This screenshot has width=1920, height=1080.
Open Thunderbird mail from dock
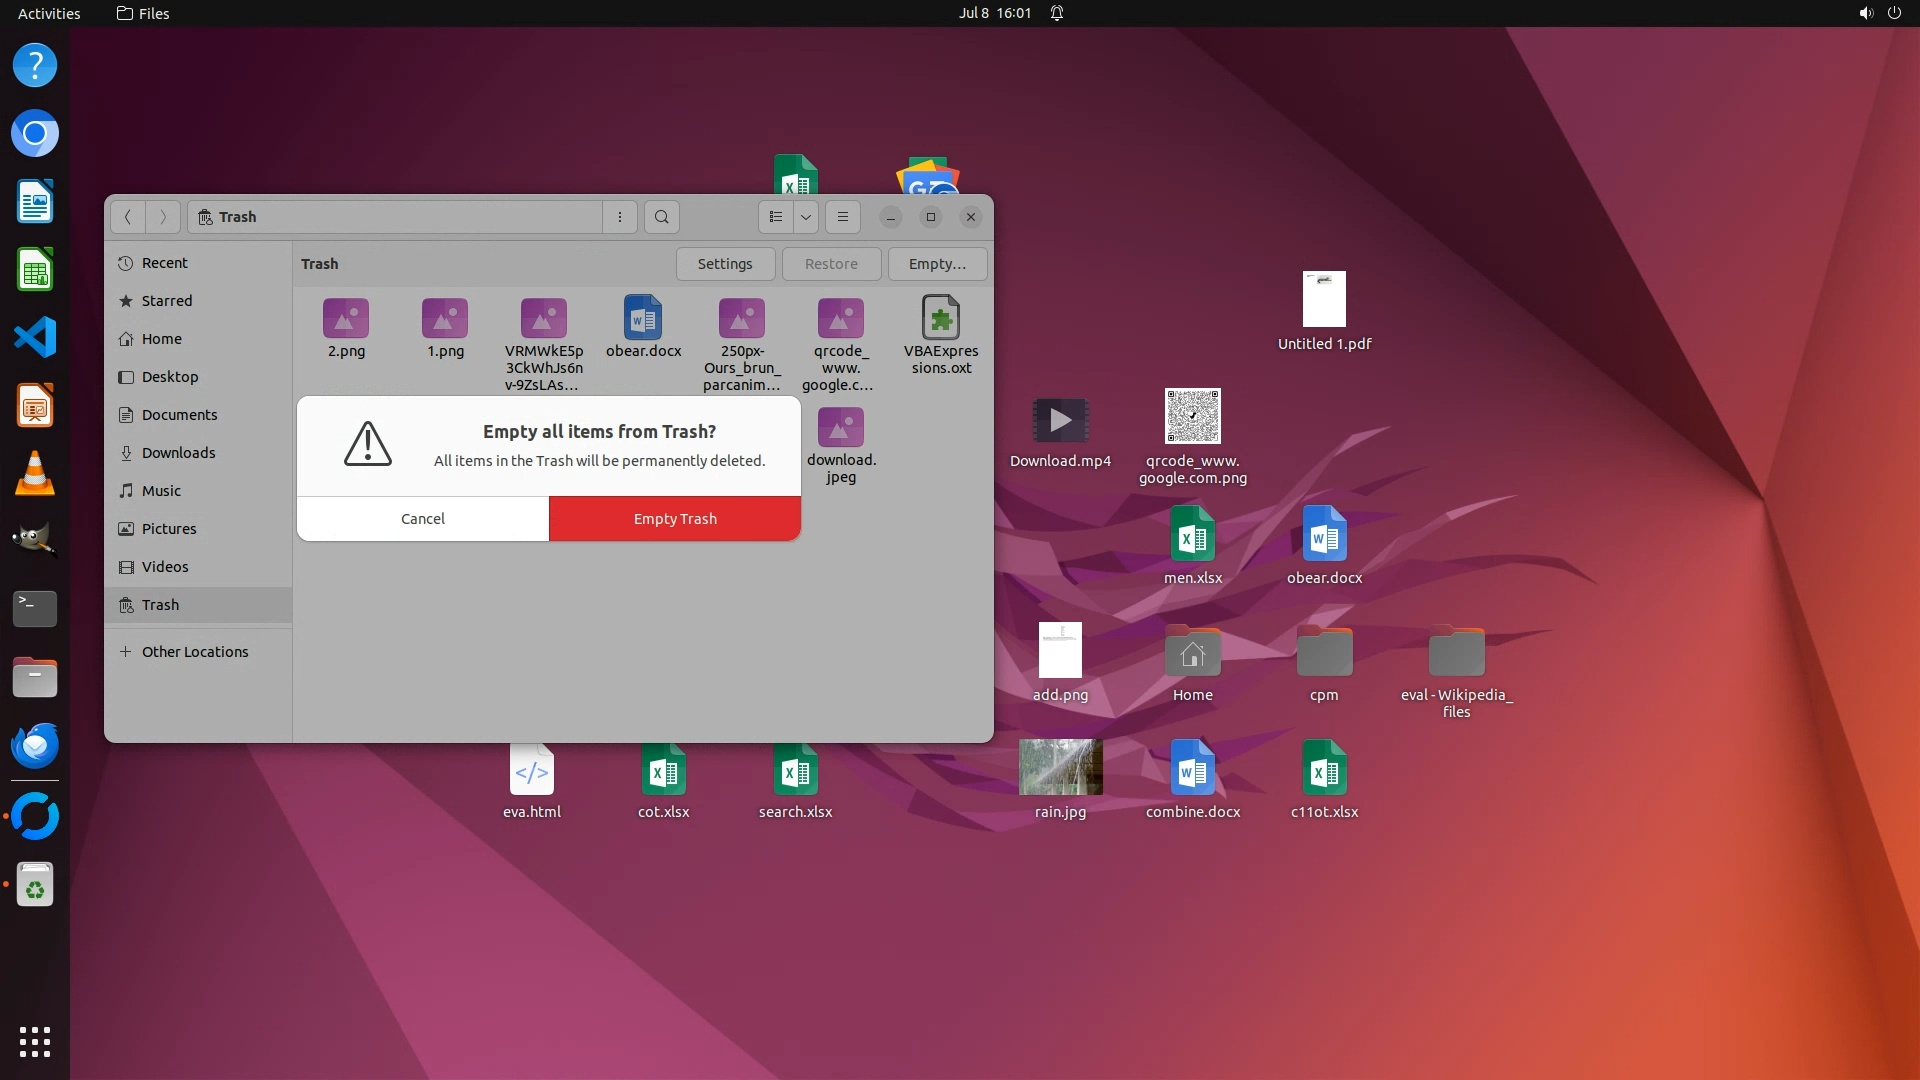coord(35,746)
